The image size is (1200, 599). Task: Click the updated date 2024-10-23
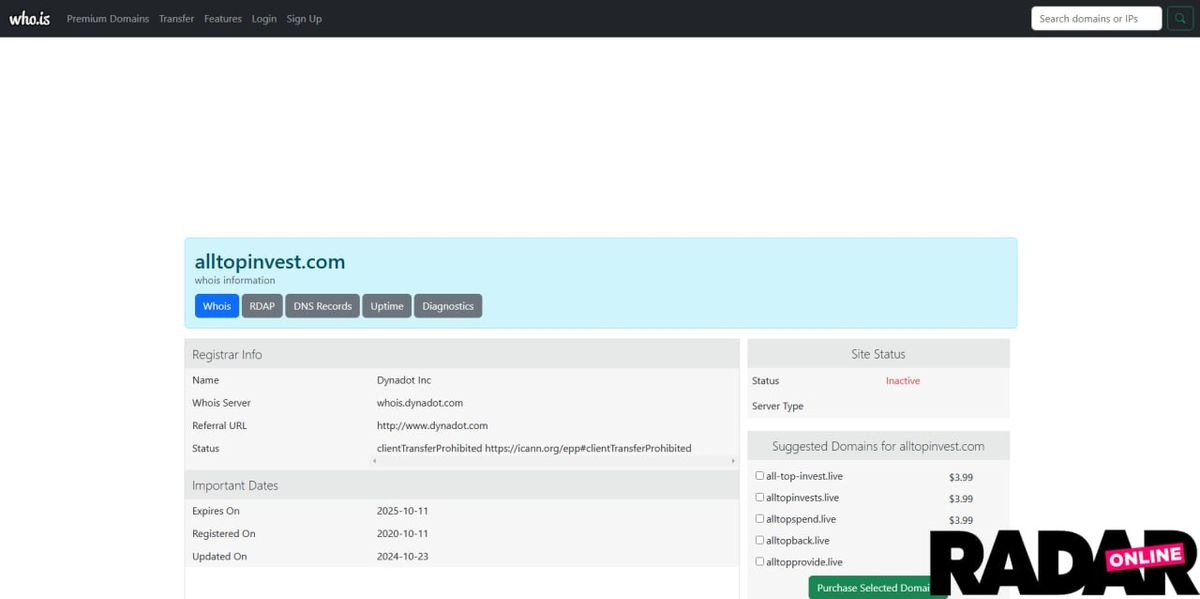pos(403,556)
